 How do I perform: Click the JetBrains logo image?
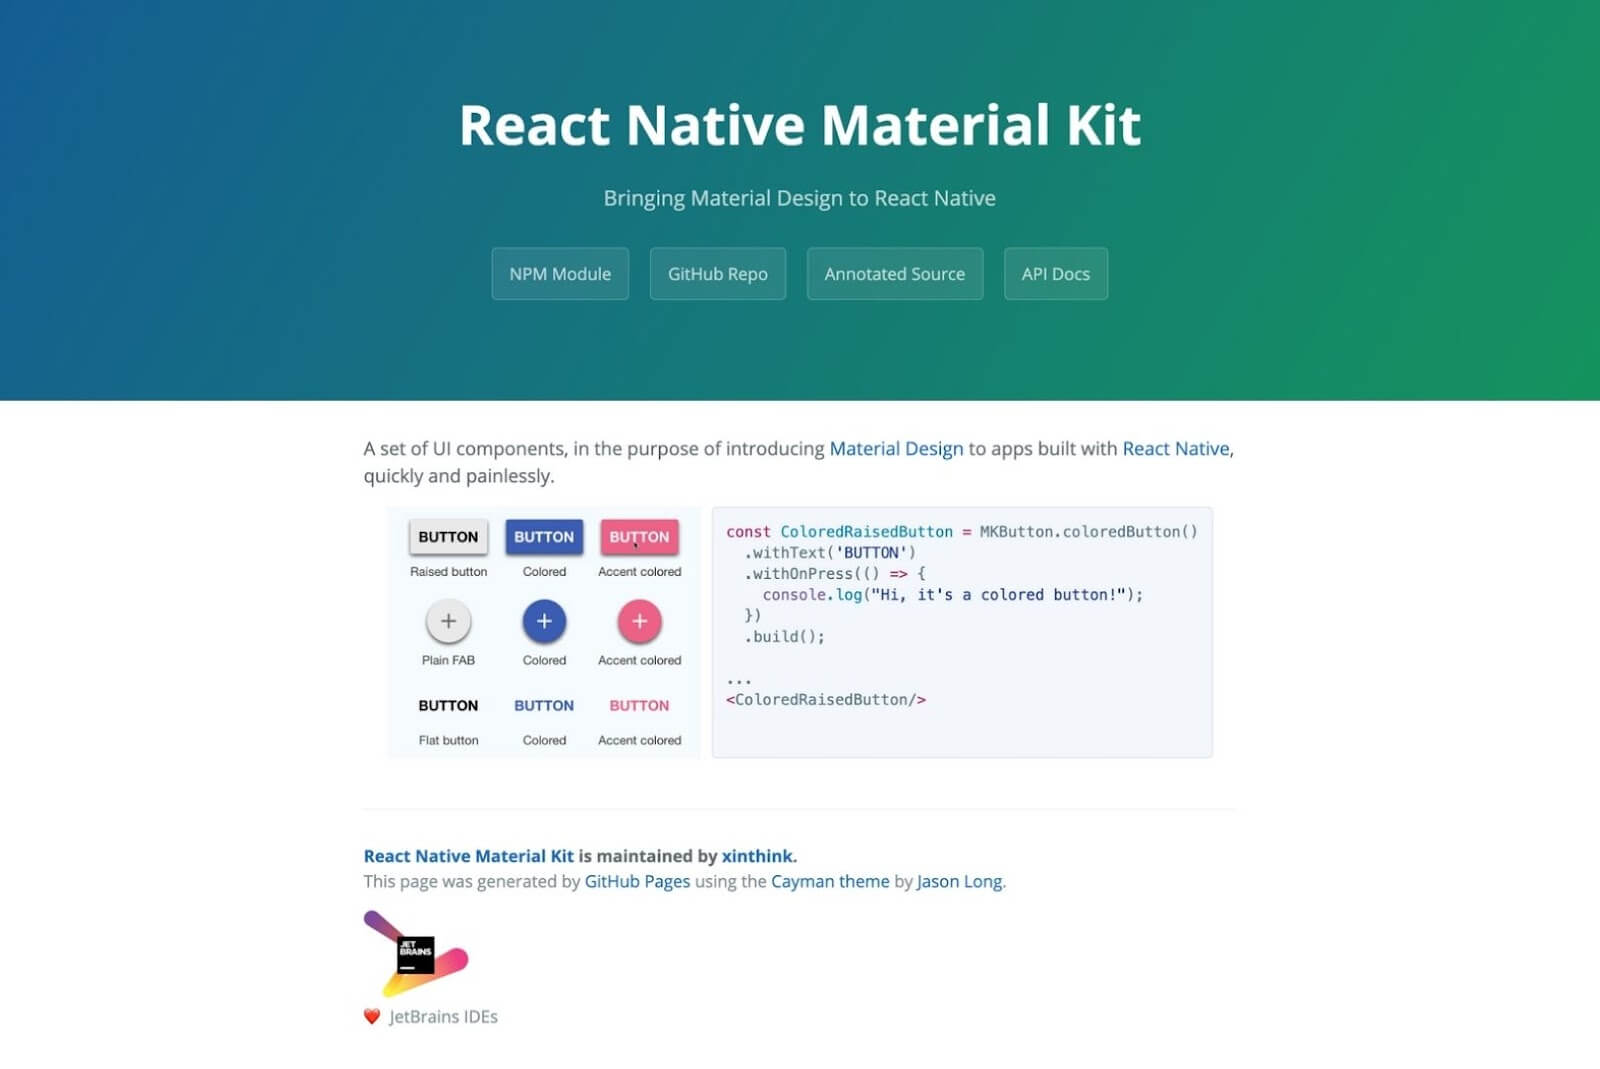tap(416, 954)
